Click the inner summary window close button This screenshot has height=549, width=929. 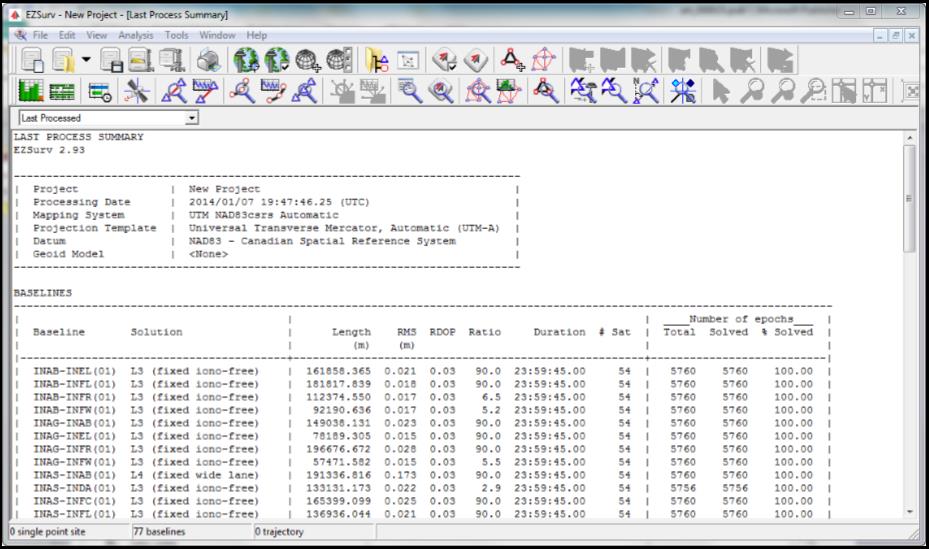[911, 36]
